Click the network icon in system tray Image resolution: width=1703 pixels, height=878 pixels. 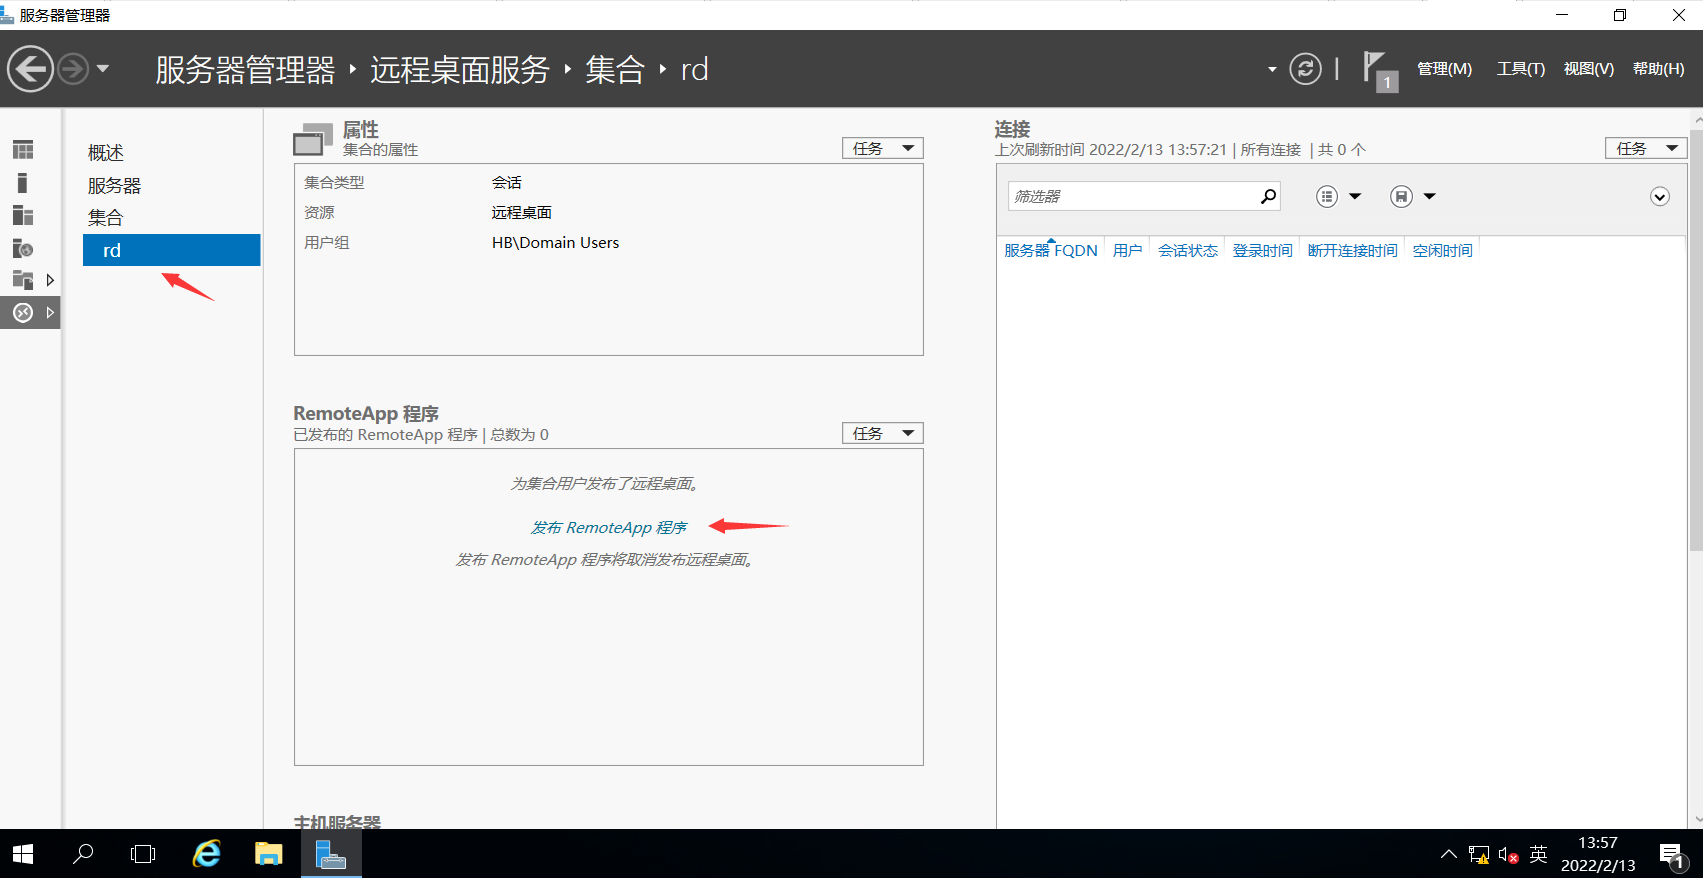[1479, 854]
